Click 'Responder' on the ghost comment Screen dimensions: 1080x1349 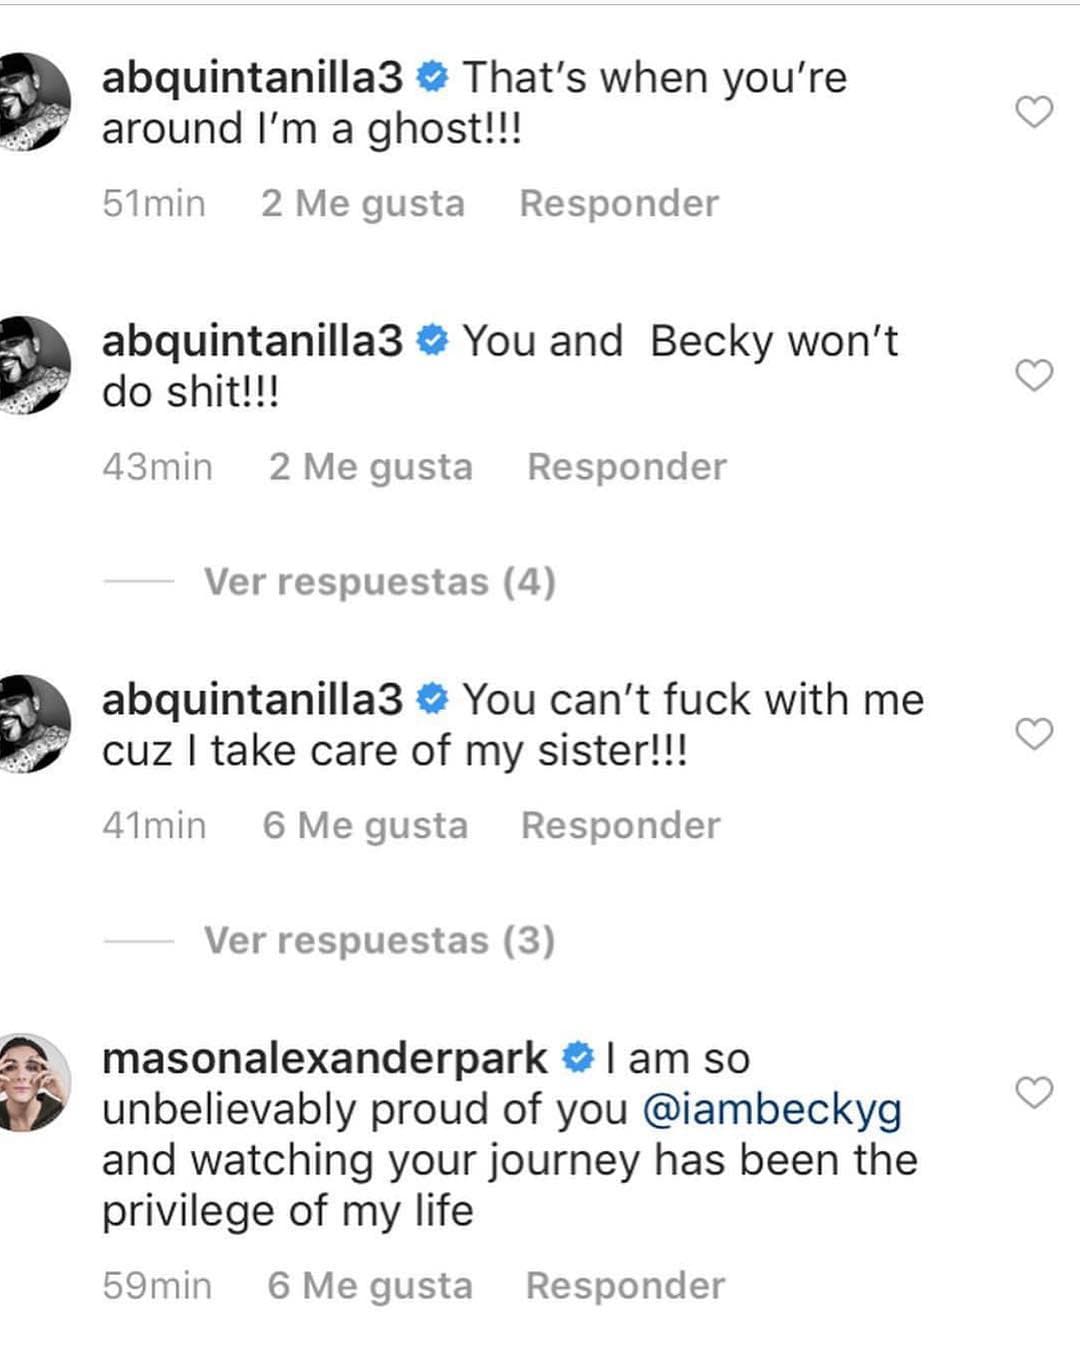(x=618, y=202)
